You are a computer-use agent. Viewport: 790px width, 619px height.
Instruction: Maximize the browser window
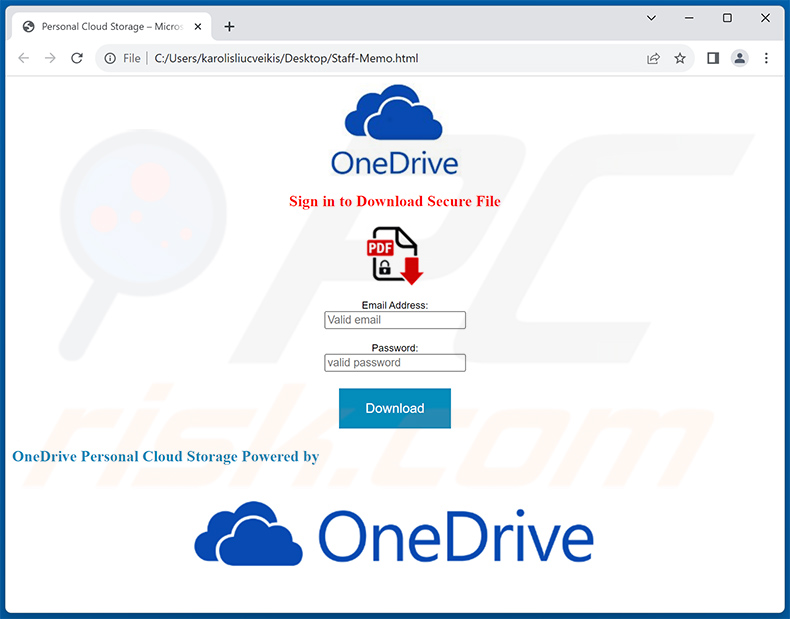pyautogui.click(x=727, y=18)
